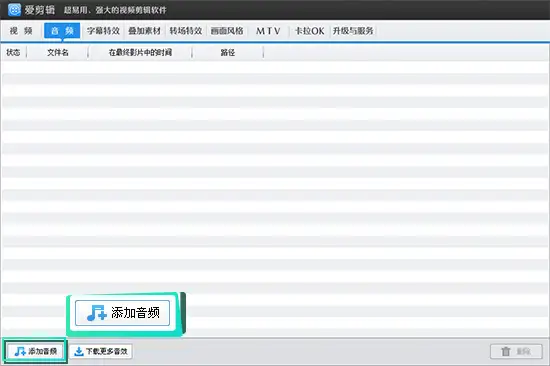This screenshot has width=550, height=366.
Task: Click the 爱剪辑 app logo icon
Action: point(14,9)
